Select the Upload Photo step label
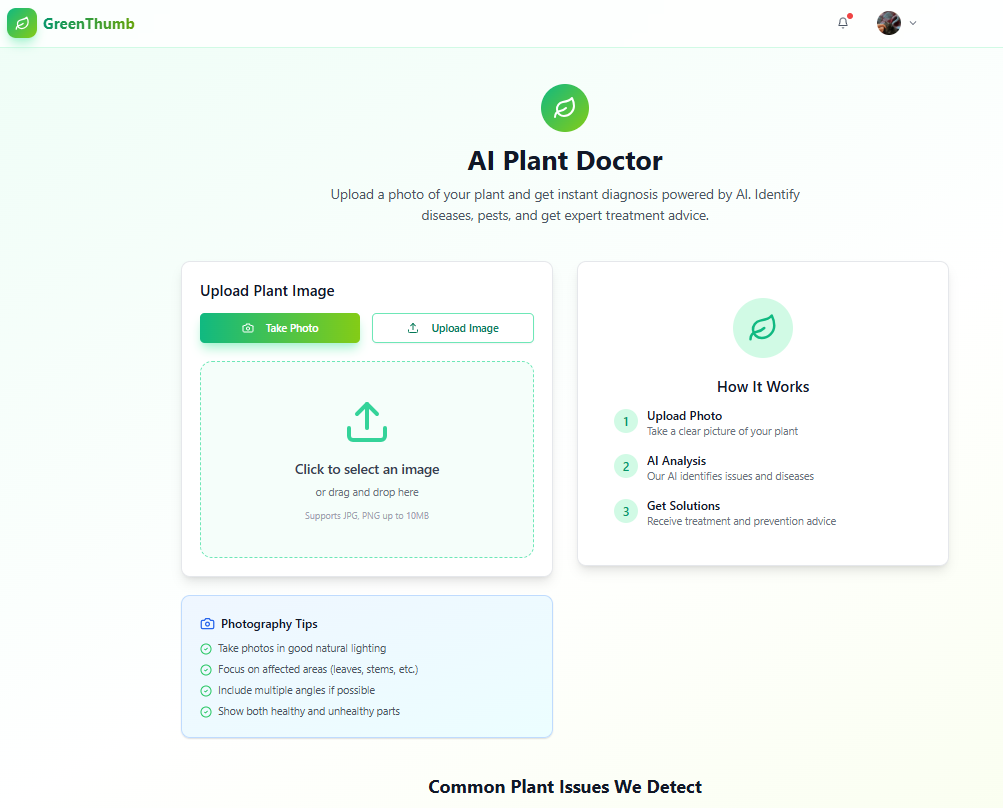The height and width of the screenshot is (808, 1003). [683, 415]
